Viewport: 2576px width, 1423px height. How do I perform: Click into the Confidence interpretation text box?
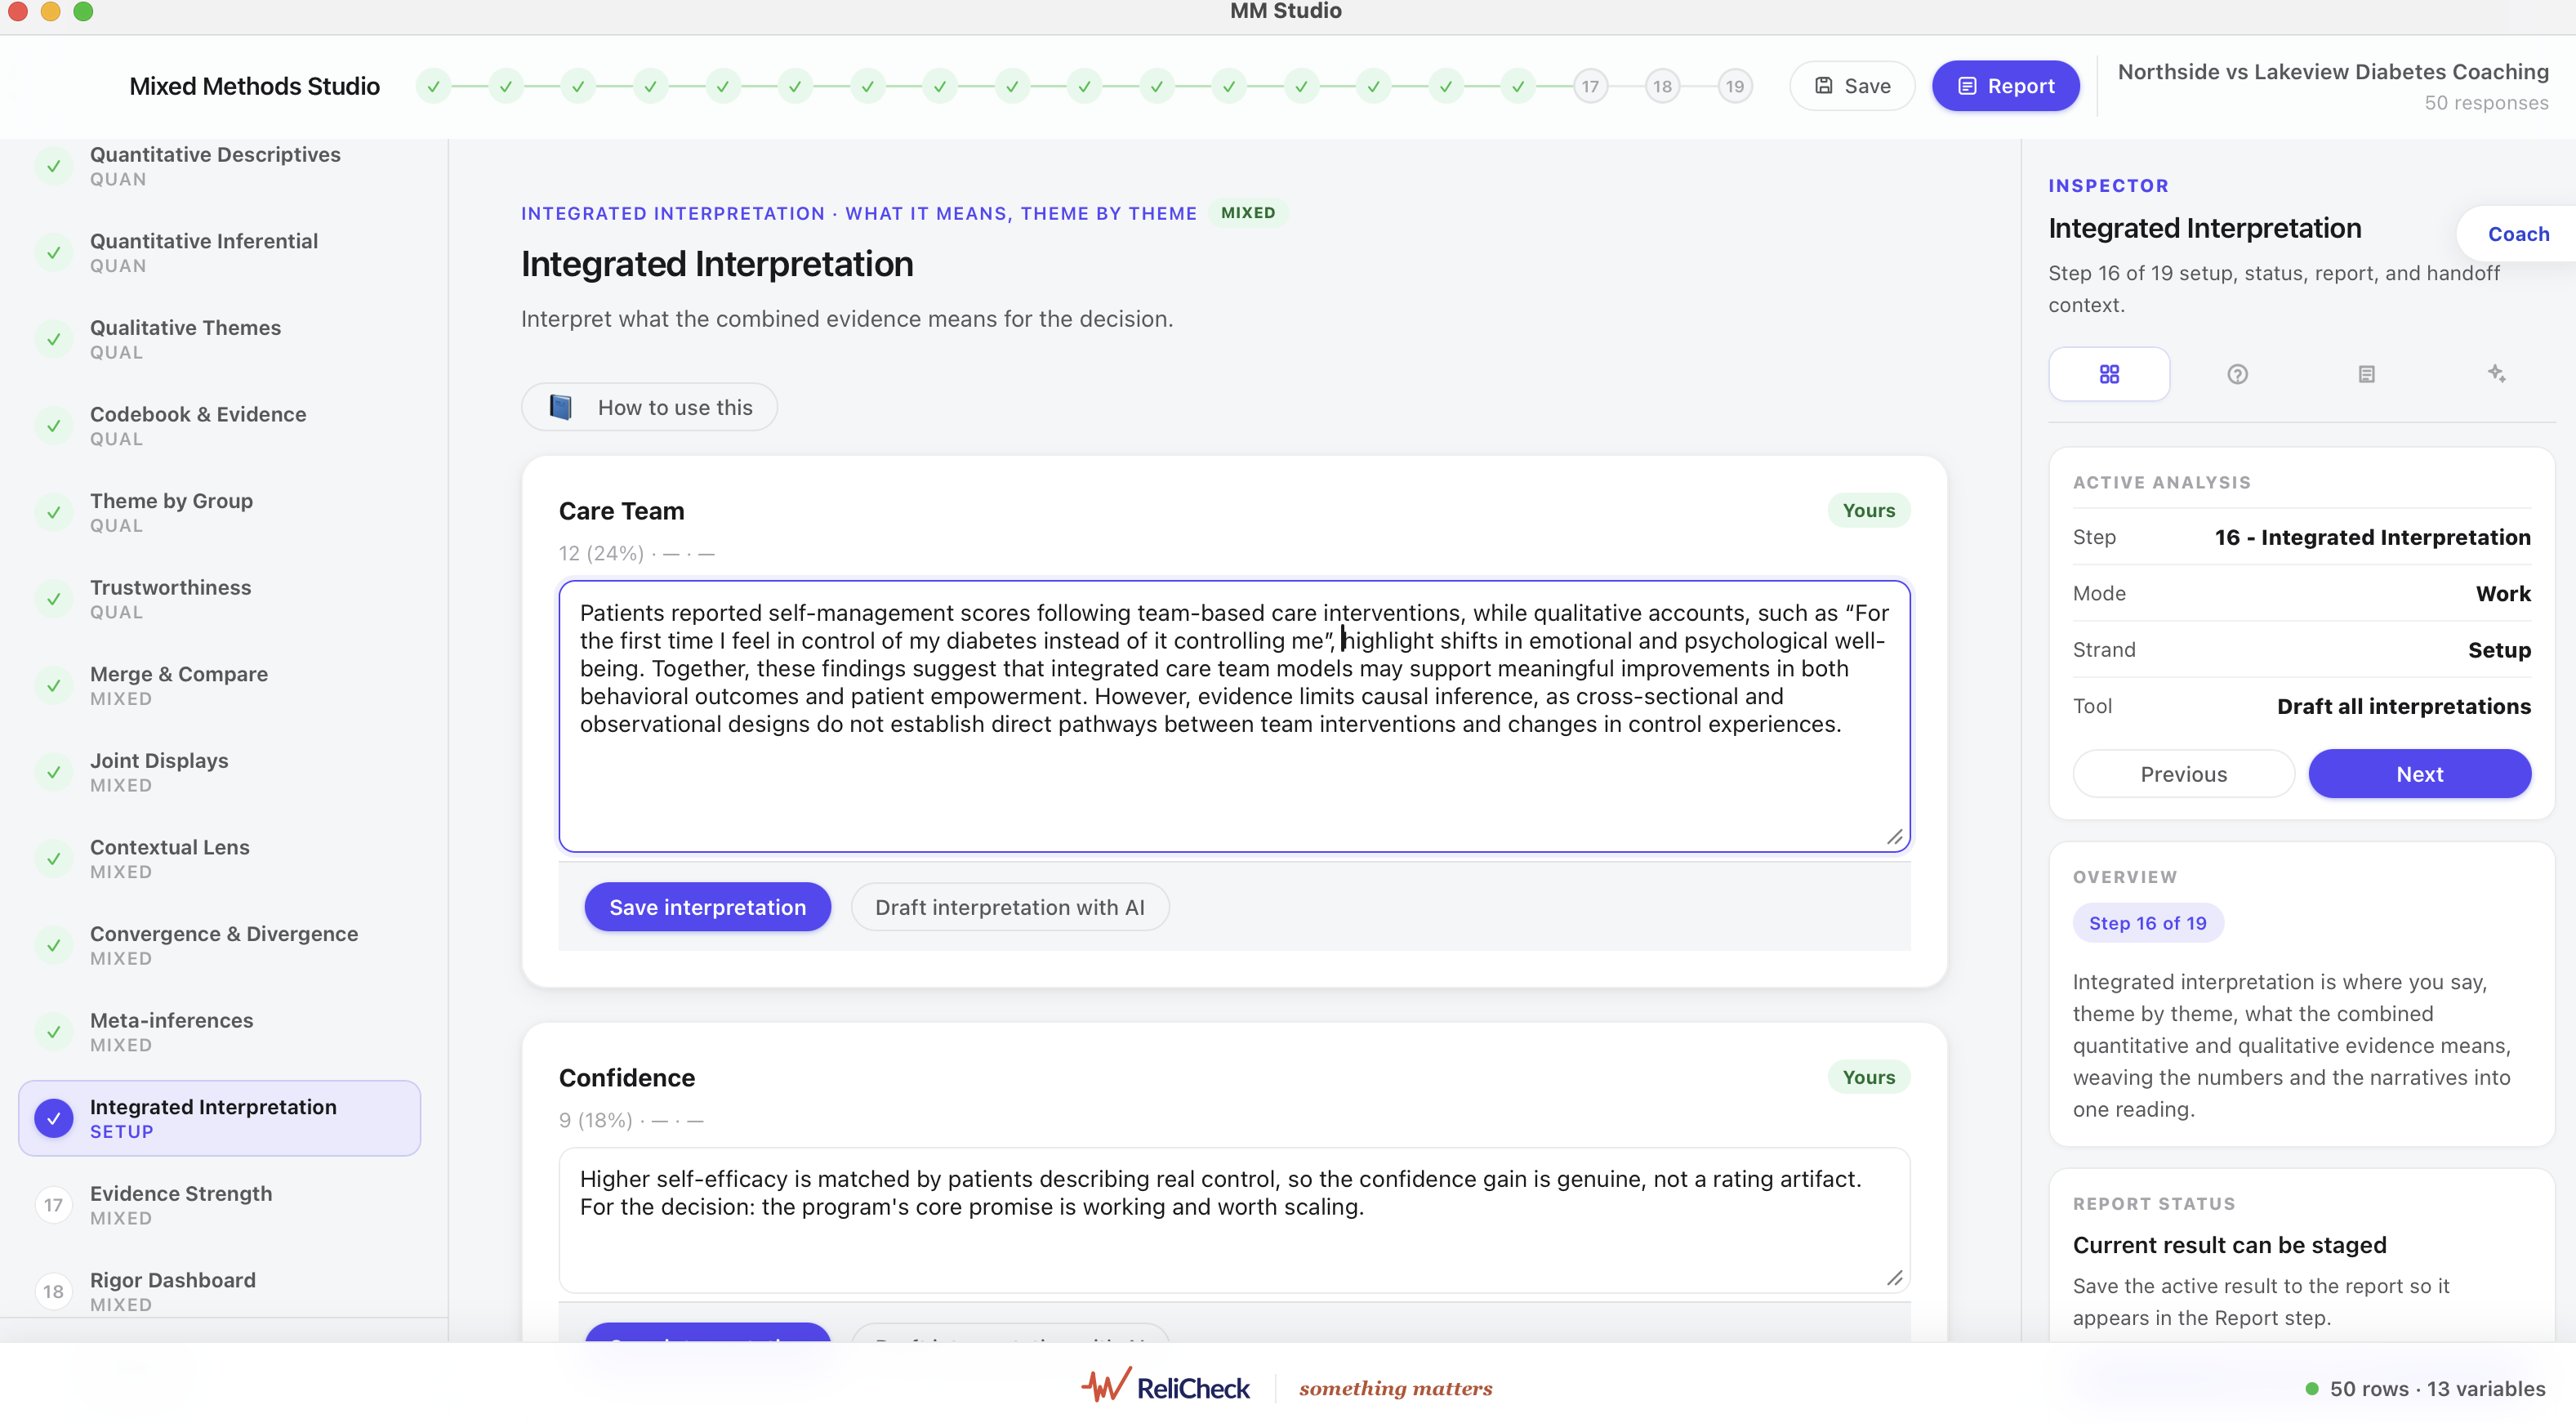1234,1220
